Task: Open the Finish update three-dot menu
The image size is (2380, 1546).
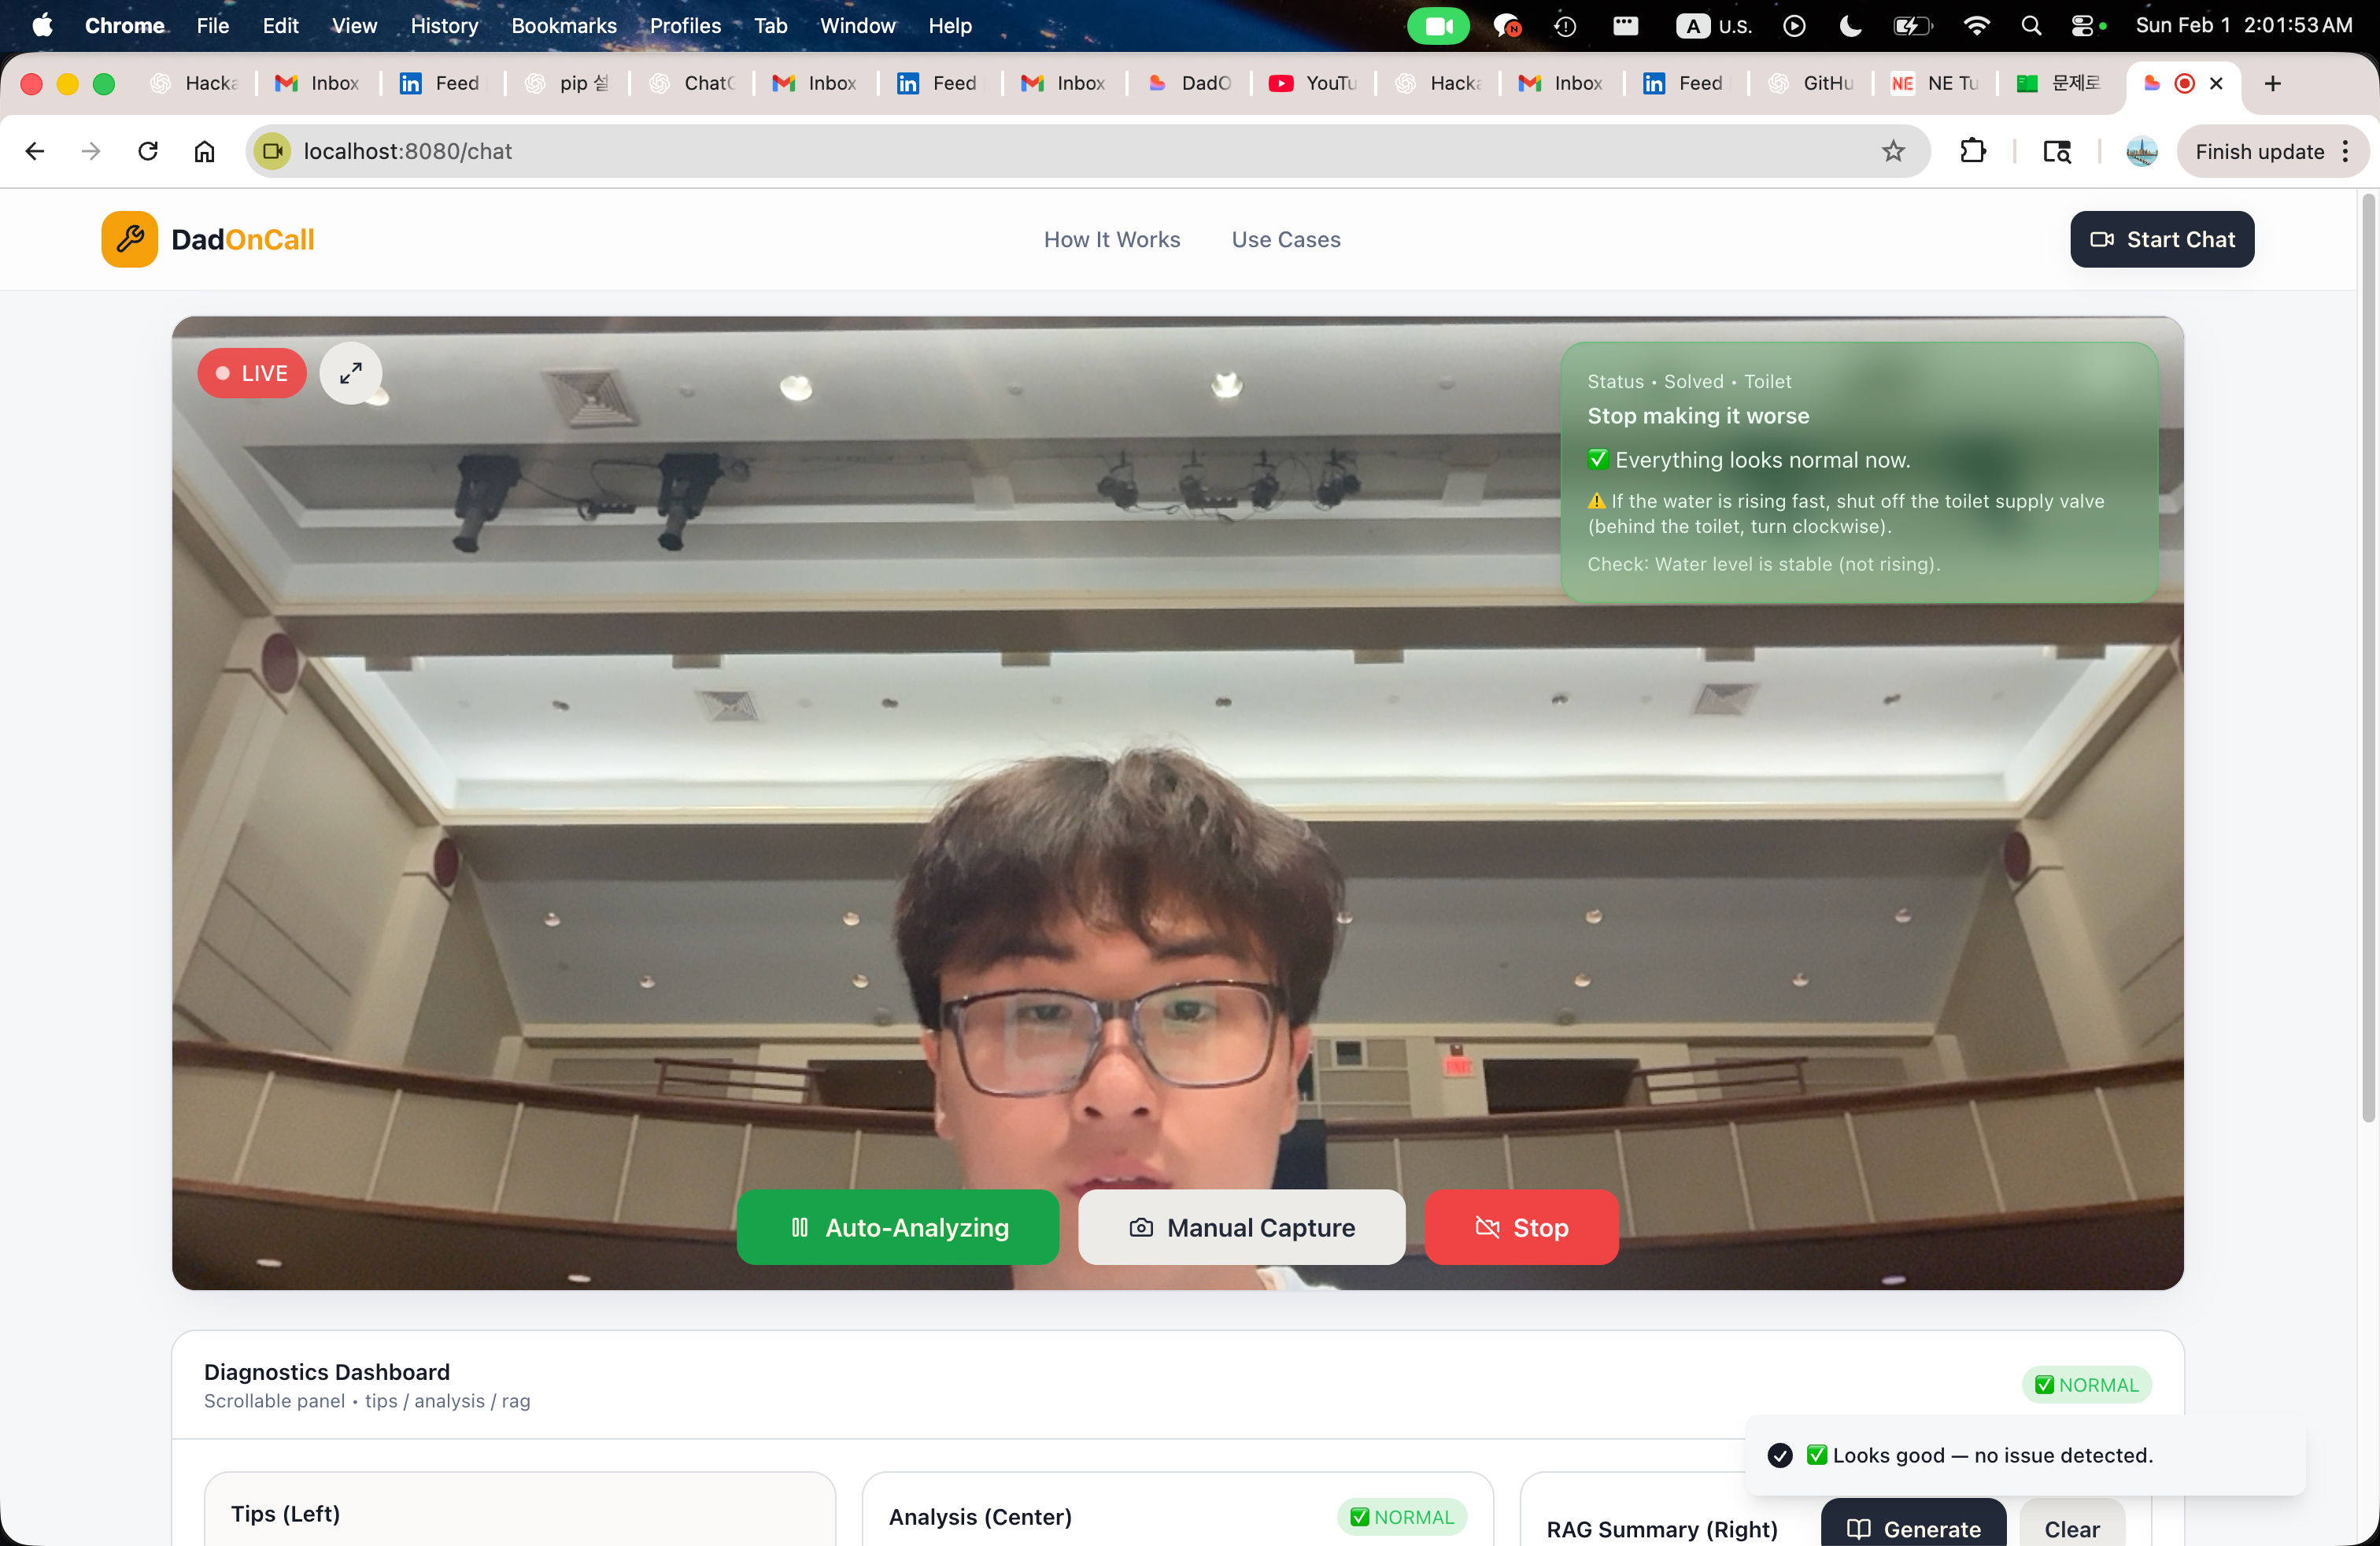Action: (2345, 151)
